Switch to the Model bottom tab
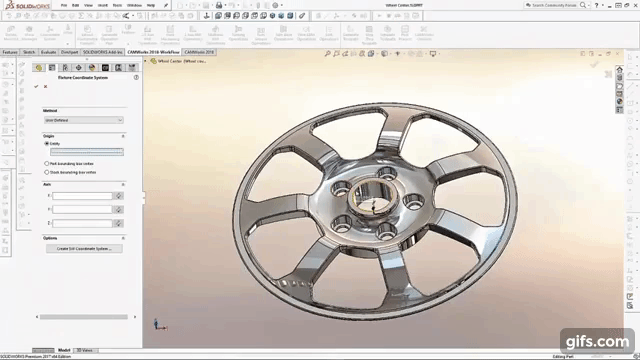640x360 pixels. click(x=64, y=350)
